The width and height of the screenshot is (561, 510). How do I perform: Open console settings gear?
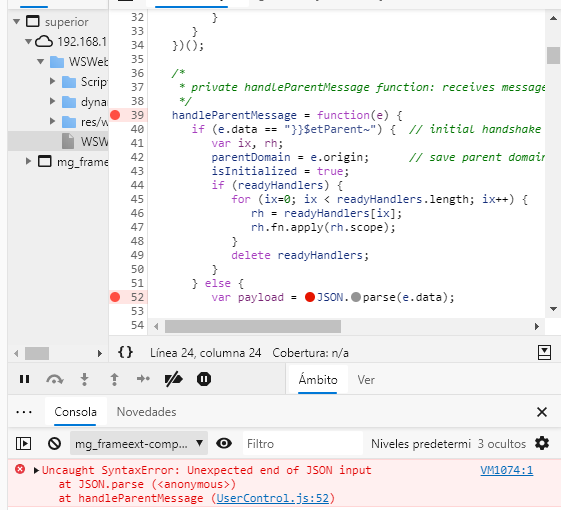point(542,443)
